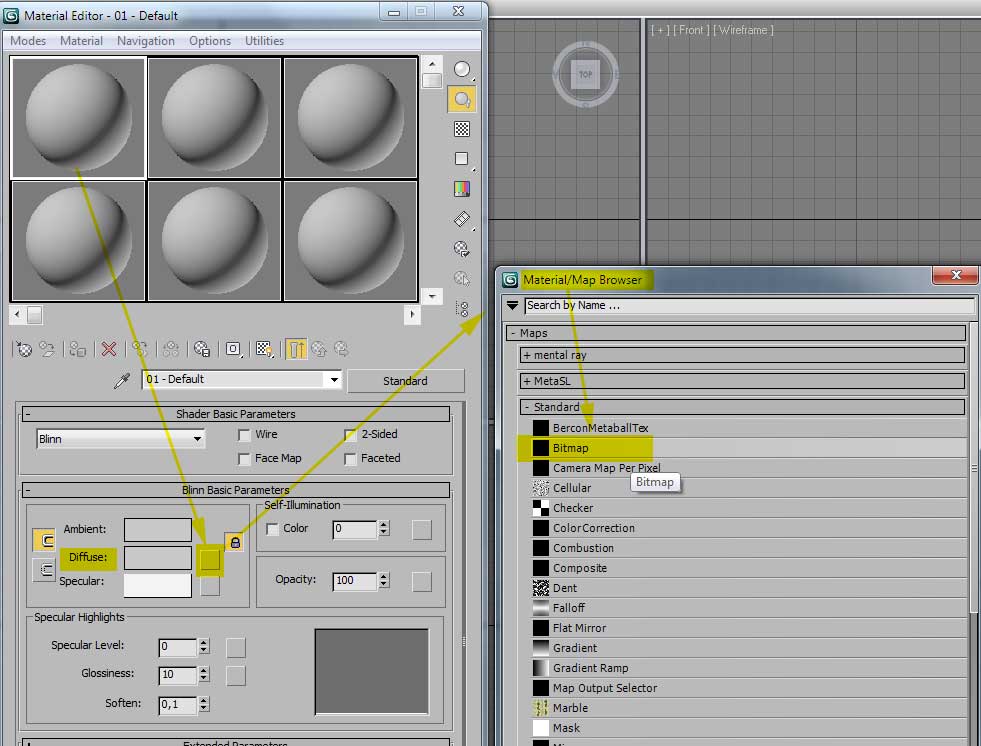Enable the 2-Sided checkbox
The width and height of the screenshot is (981, 746).
(x=350, y=435)
